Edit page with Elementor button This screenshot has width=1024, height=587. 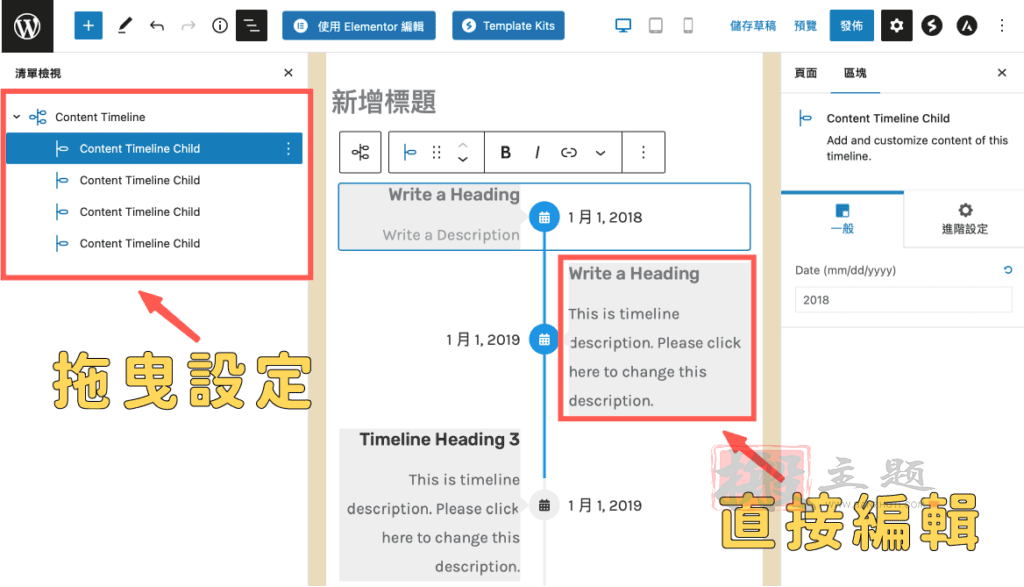(359, 26)
